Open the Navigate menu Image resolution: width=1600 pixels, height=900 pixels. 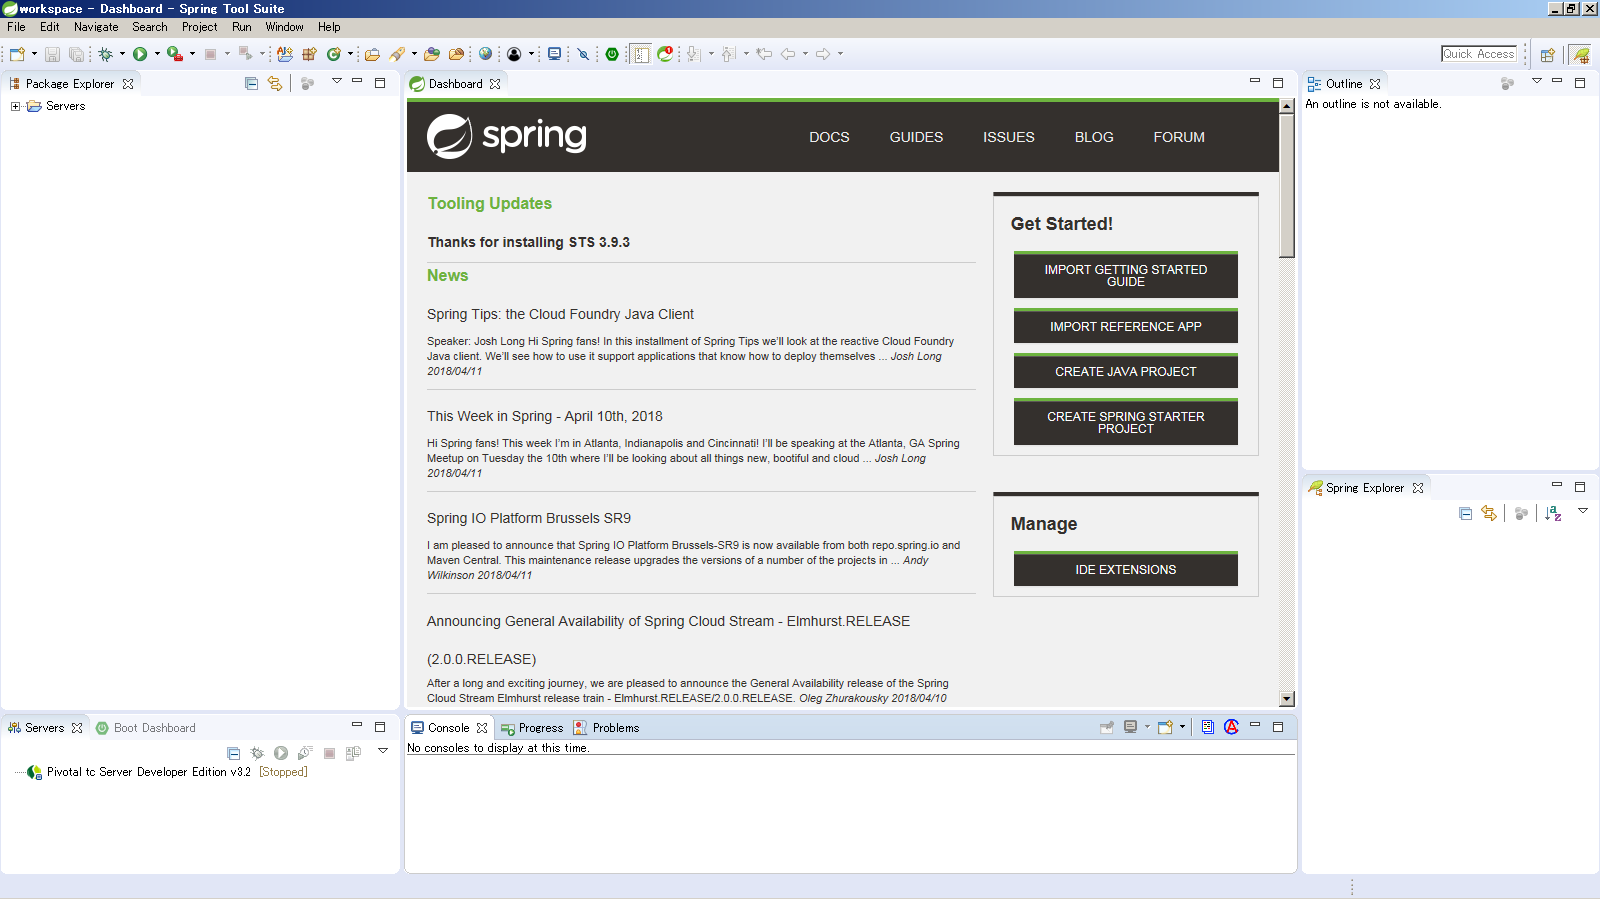tap(96, 27)
